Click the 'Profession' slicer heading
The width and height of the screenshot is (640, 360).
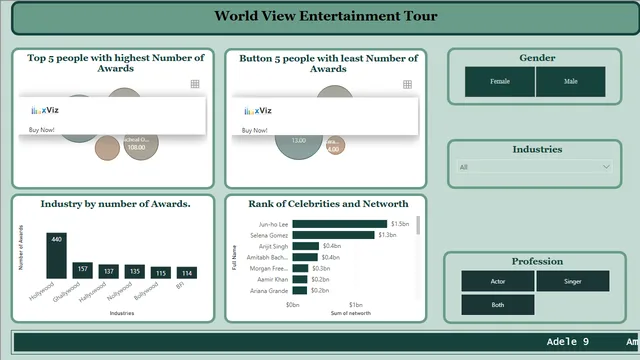point(537,261)
